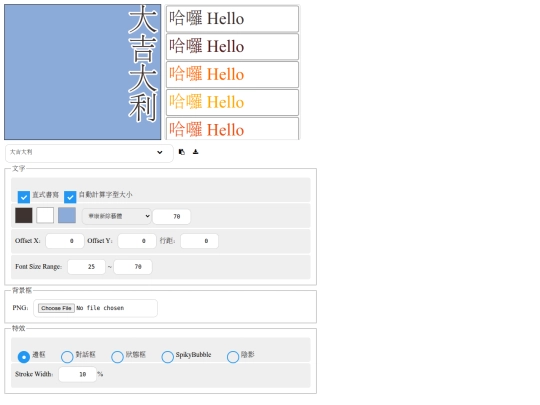The image size is (540, 405).
Task: Click the Choose File button for PNG
Action: pyautogui.click(x=56, y=308)
